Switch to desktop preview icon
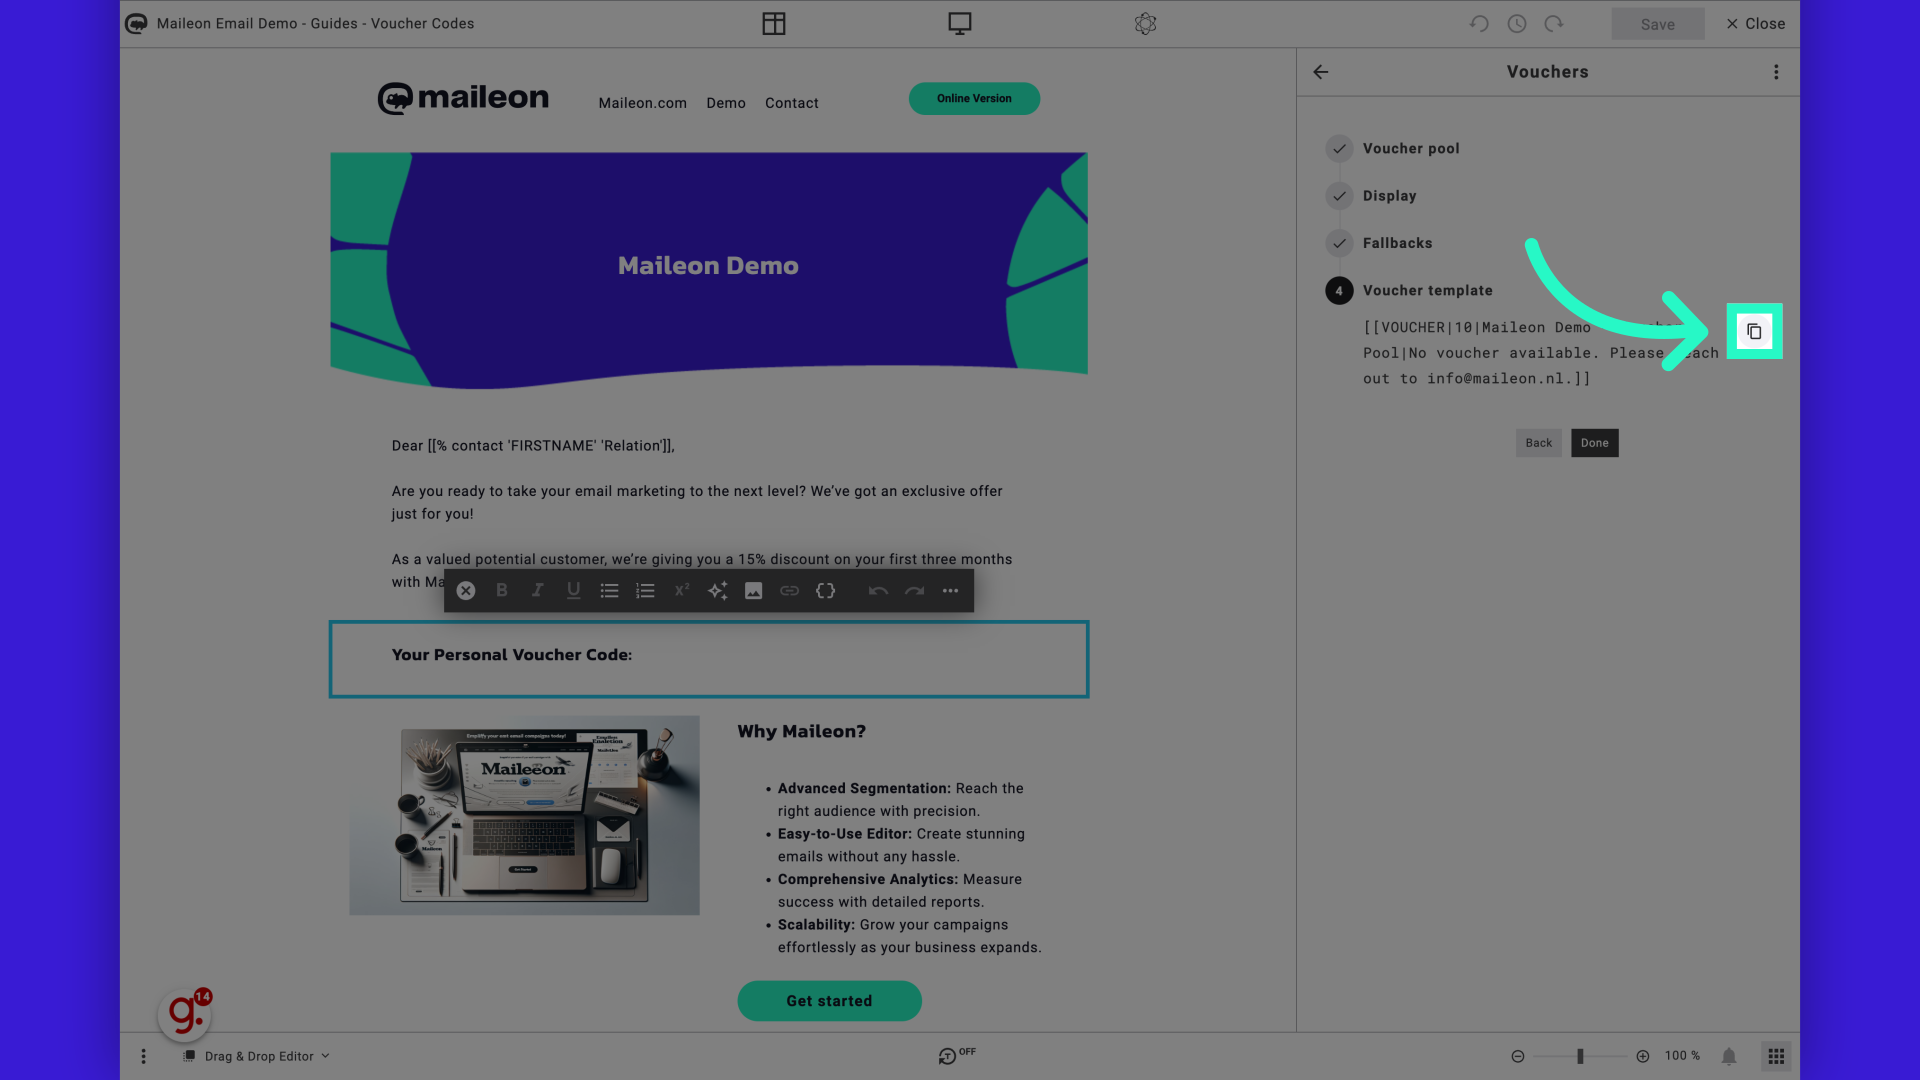This screenshot has height=1080, width=1920. coord(960,24)
